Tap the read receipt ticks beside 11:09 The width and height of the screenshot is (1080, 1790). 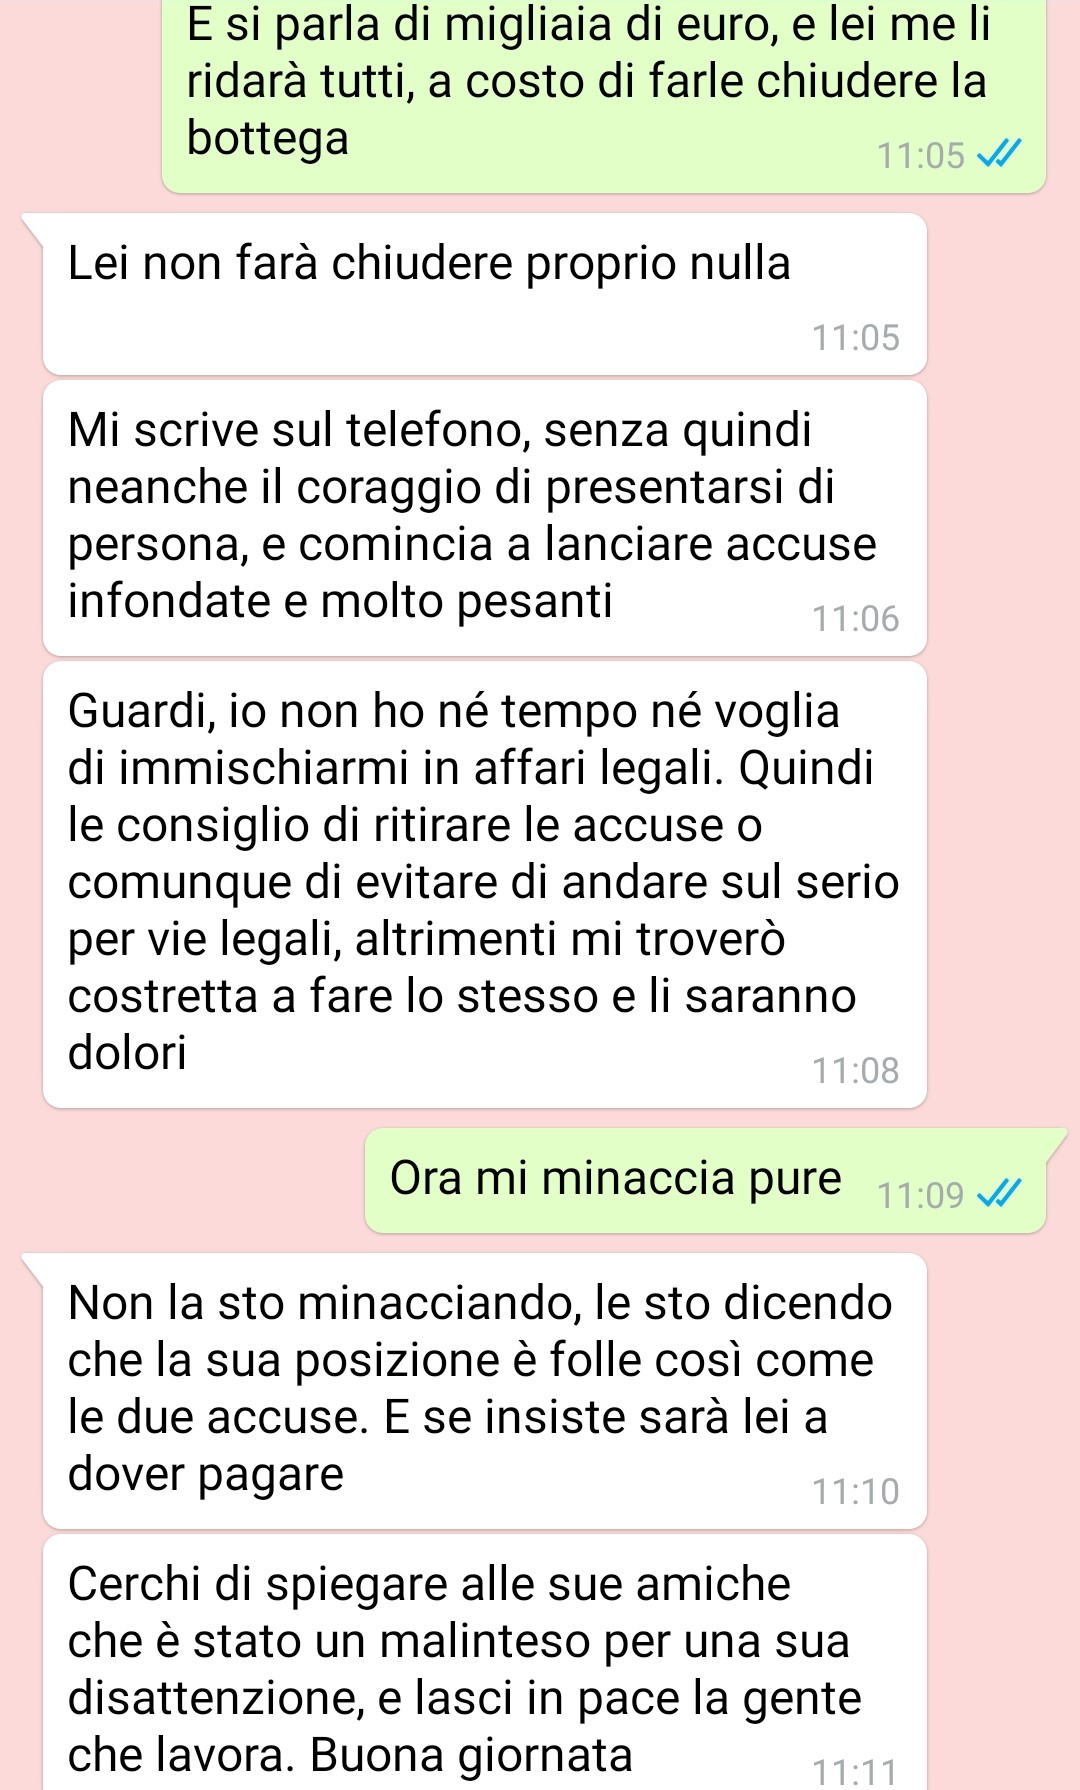(x=999, y=1193)
